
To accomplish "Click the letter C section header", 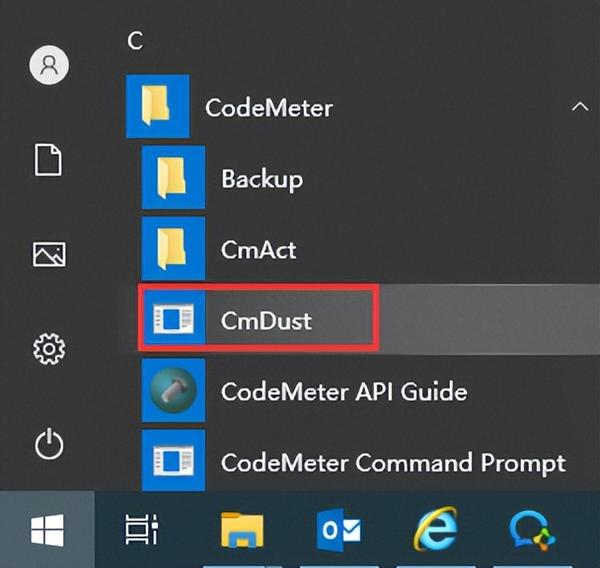I will [x=135, y=41].
